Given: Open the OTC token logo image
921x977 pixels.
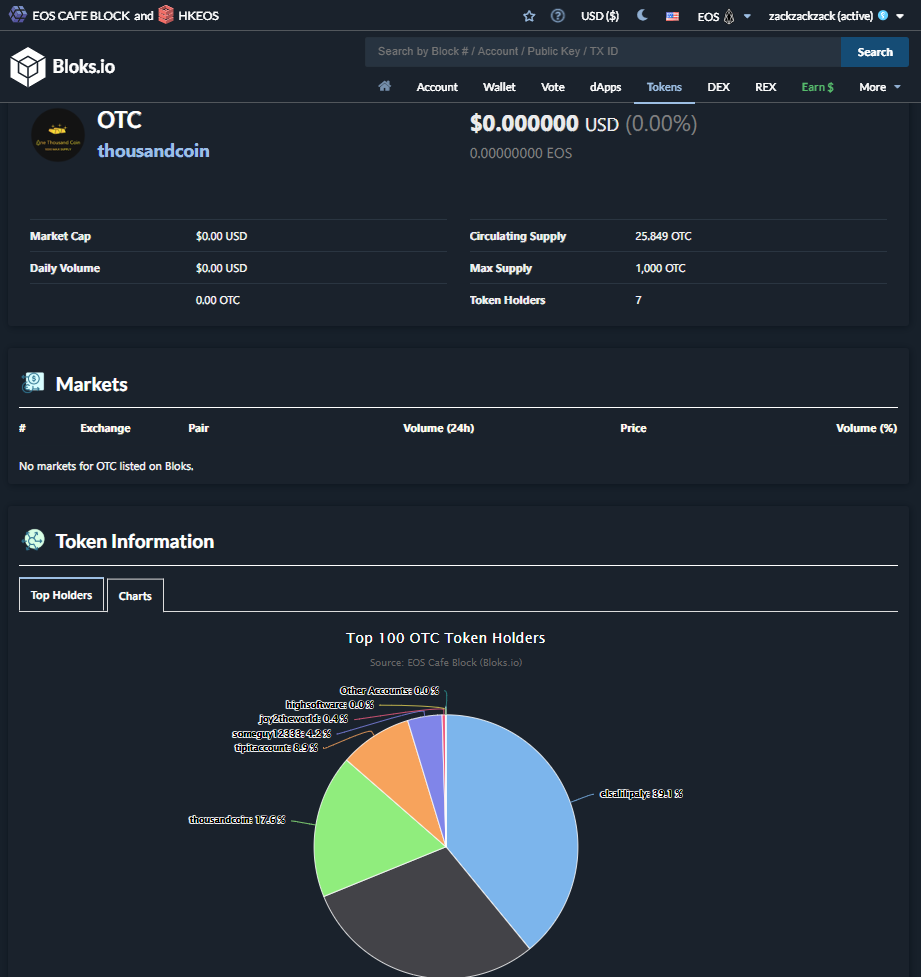Looking at the screenshot, I should [x=58, y=135].
